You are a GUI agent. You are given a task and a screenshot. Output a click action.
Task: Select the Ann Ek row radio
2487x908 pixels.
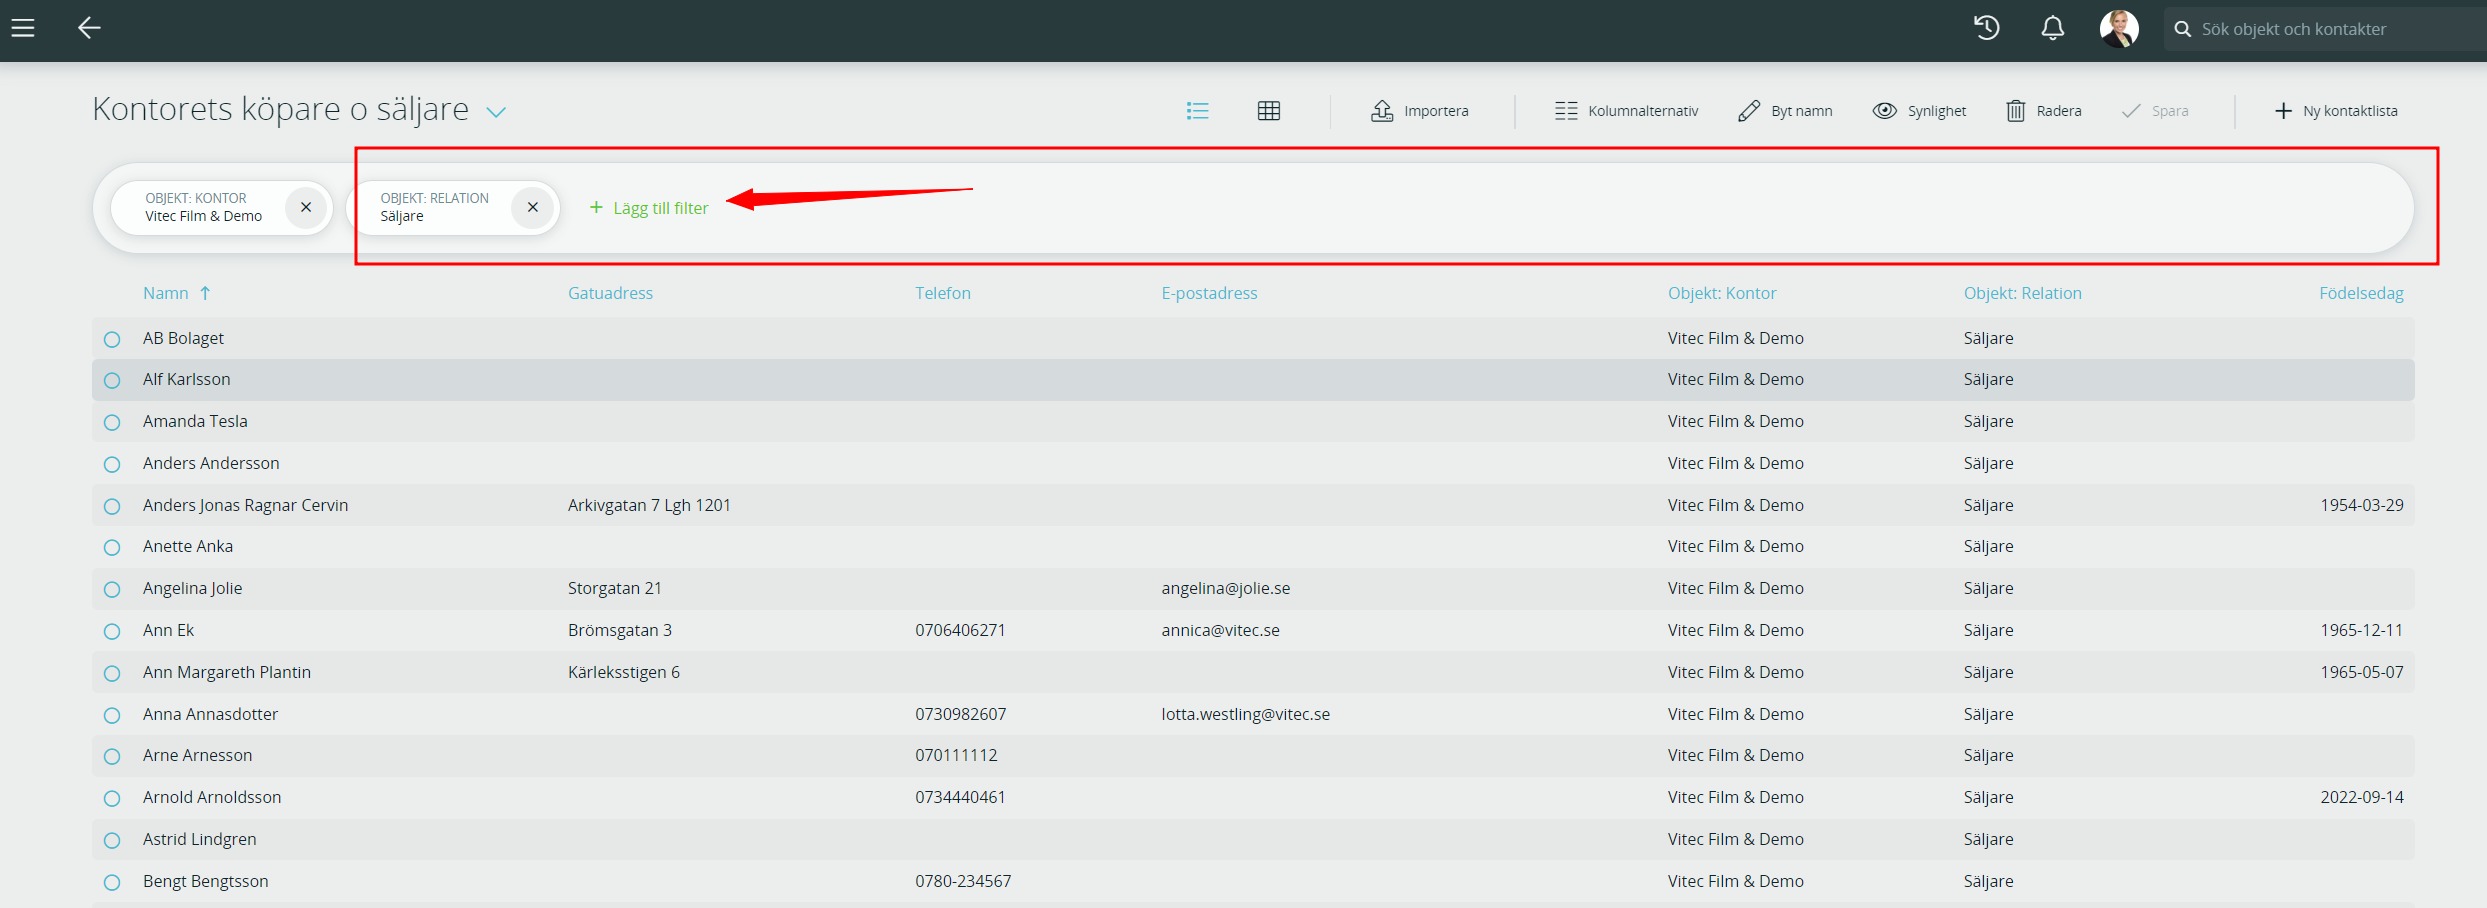[x=112, y=631]
